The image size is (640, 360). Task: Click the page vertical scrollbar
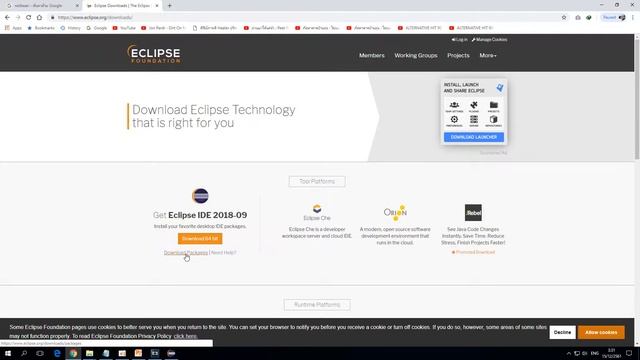tap(637, 98)
